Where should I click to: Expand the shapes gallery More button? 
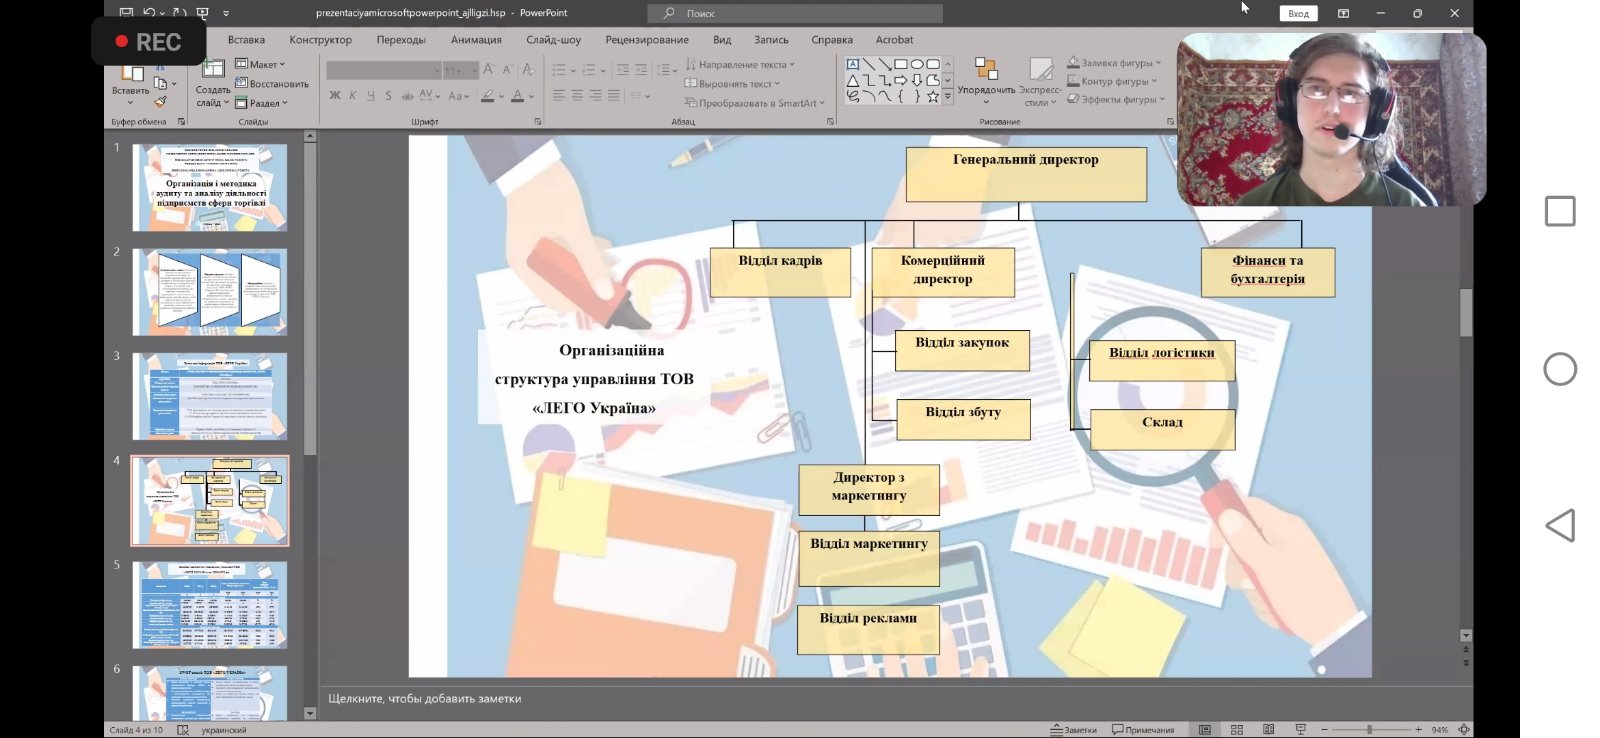[948, 97]
